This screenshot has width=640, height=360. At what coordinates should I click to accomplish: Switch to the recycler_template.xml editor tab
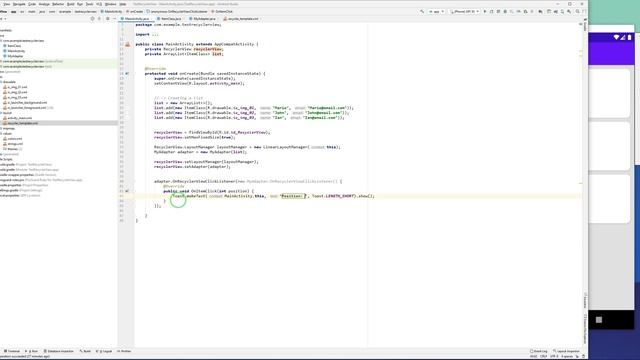pyautogui.click(x=242, y=19)
